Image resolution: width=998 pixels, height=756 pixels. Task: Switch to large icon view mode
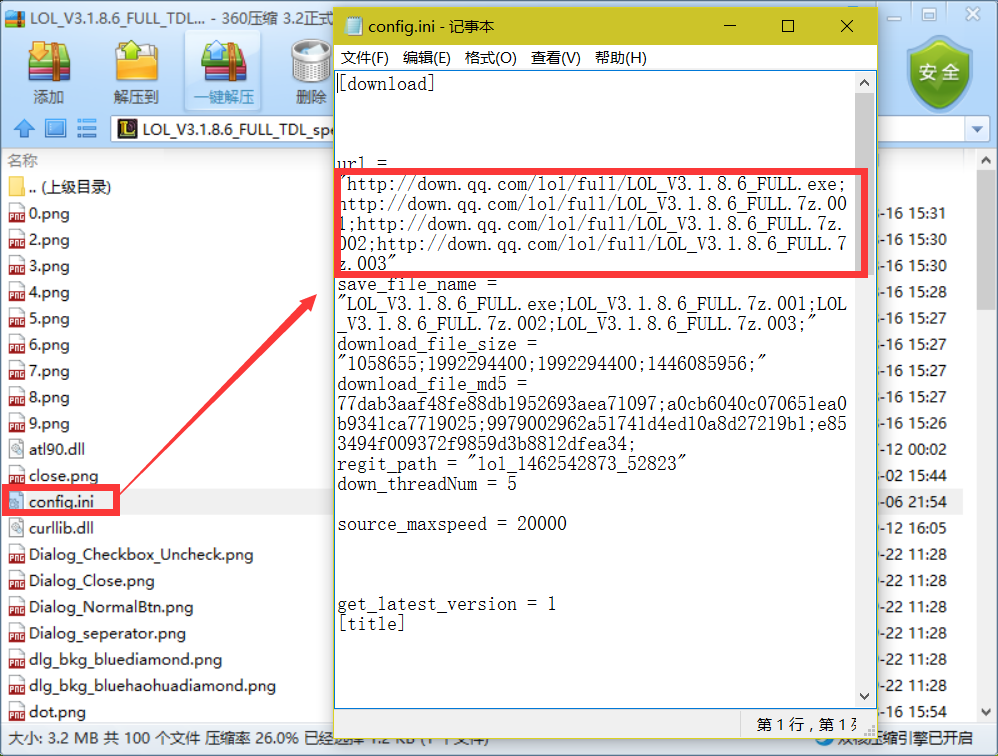tap(55, 129)
